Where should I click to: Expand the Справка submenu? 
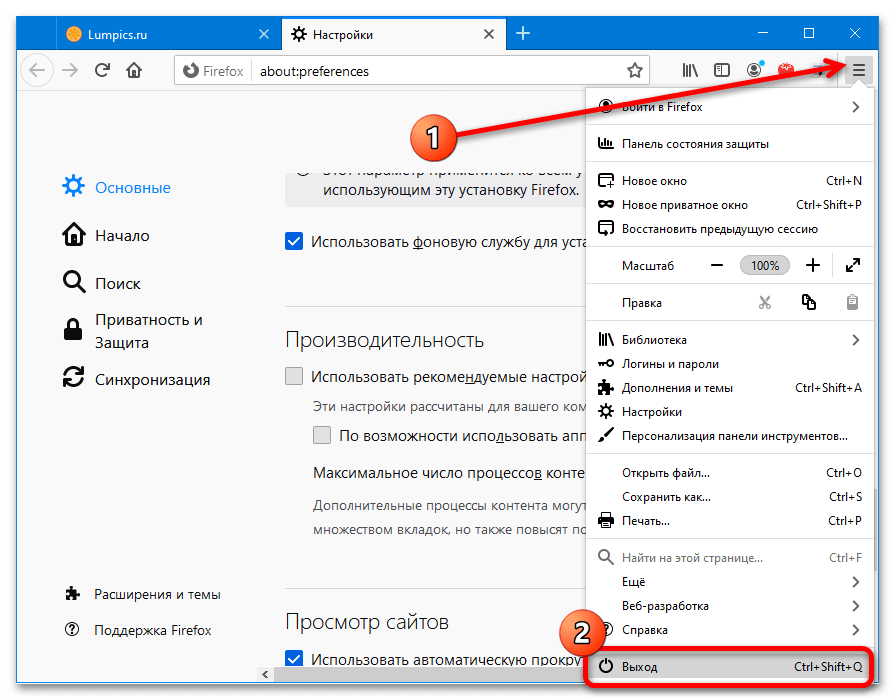tap(730, 630)
